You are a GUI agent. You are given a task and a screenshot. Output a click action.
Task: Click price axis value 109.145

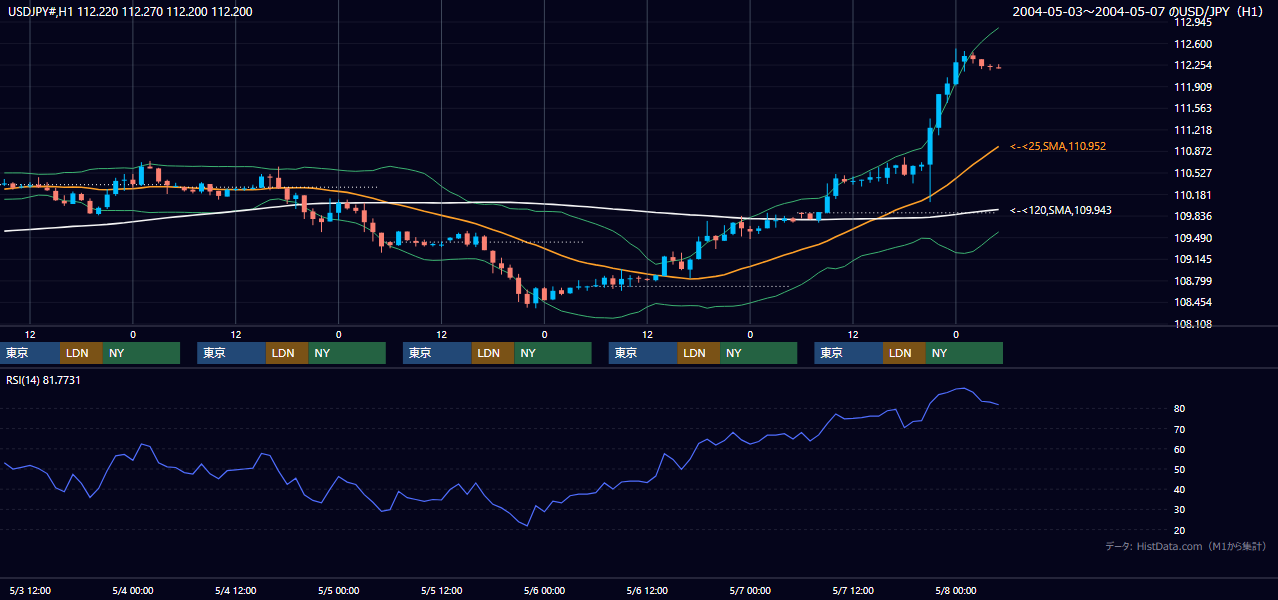click(x=1194, y=260)
